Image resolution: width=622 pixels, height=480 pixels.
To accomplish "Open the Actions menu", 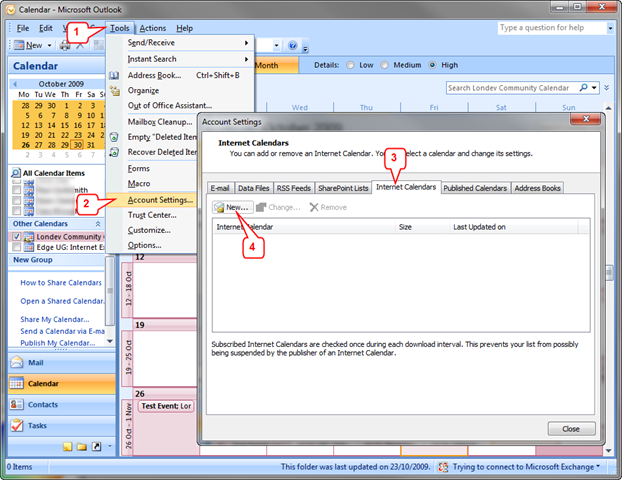I will pos(152,28).
